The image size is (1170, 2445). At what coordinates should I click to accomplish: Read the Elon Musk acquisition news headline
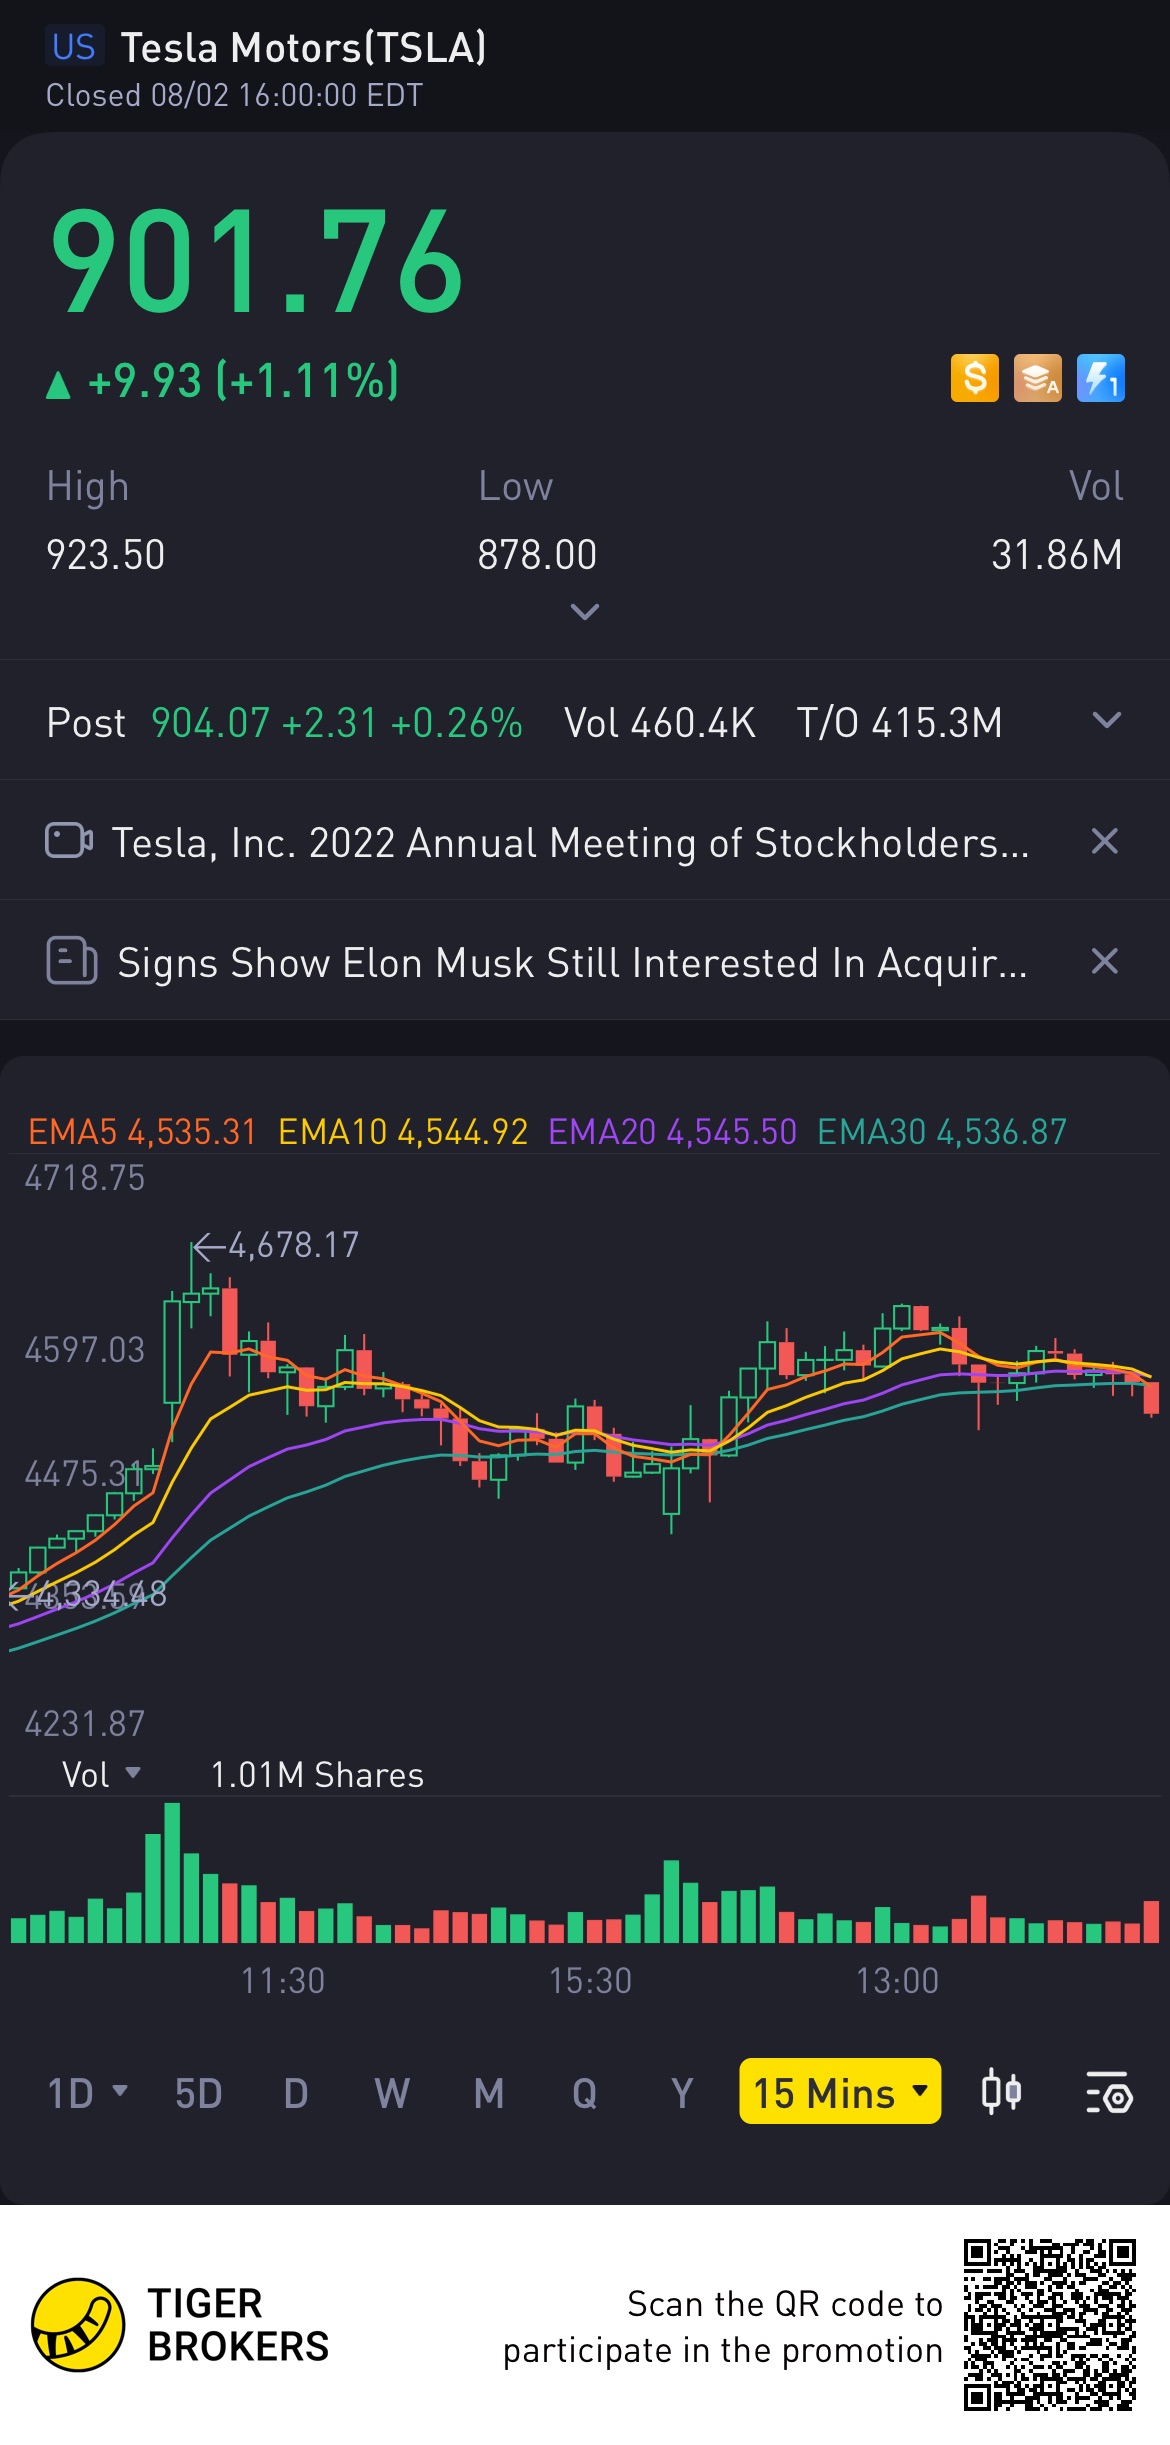point(572,963)
